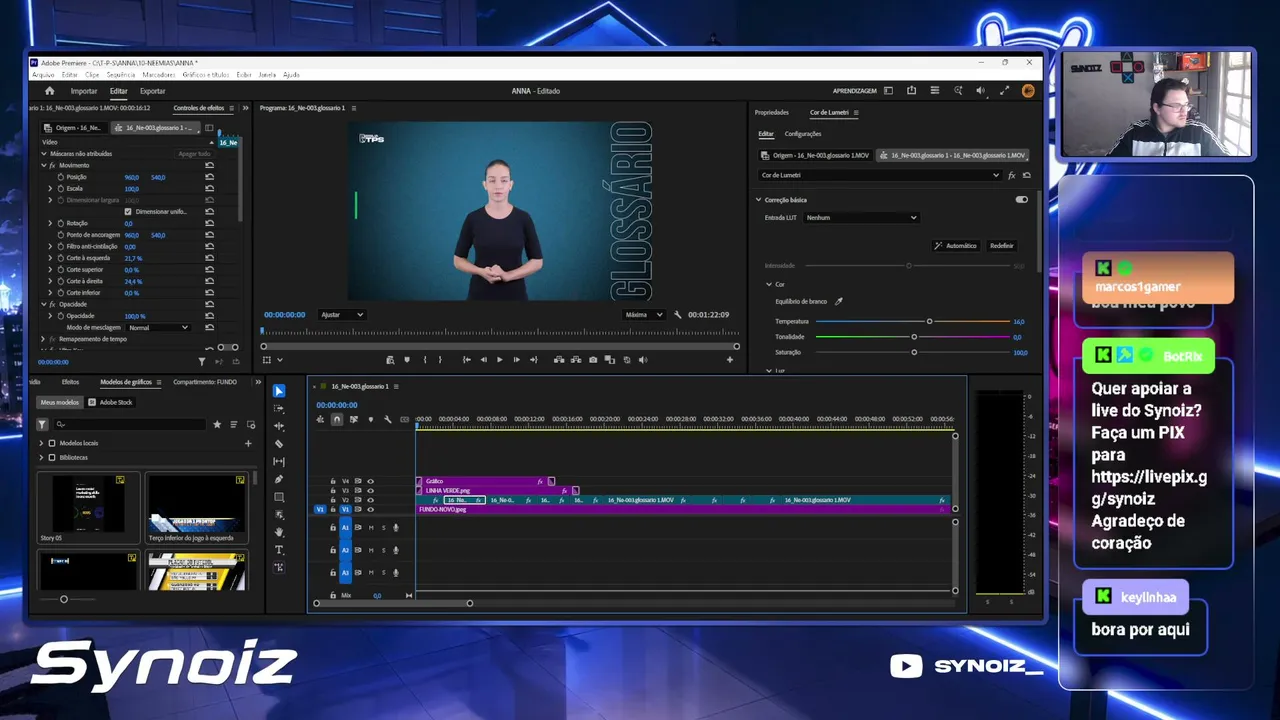This screenshot has width=1280, height=720.
Task: Select the Pen tool
Action: pyautogui.click(x=279, y=479)
